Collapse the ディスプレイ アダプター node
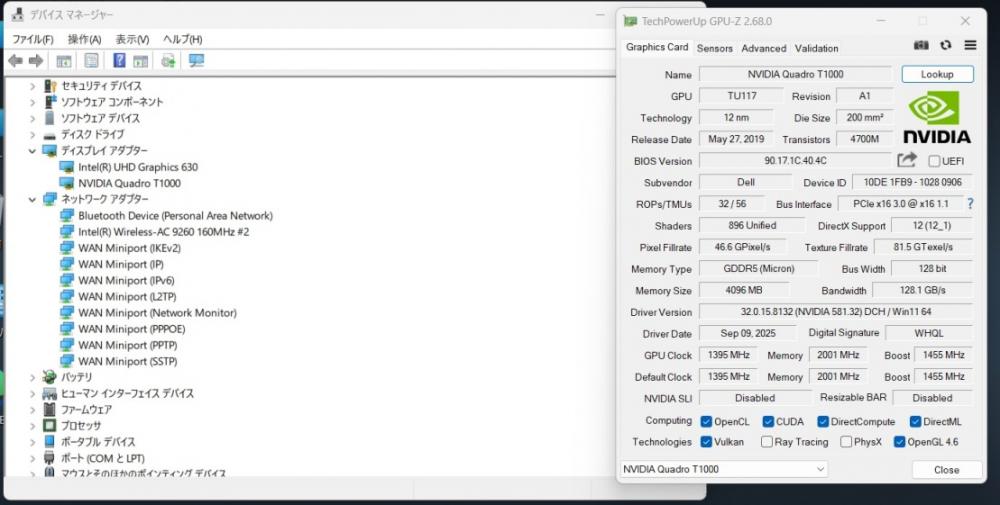Screen dimensions: 1000x505 pos(33,151)
